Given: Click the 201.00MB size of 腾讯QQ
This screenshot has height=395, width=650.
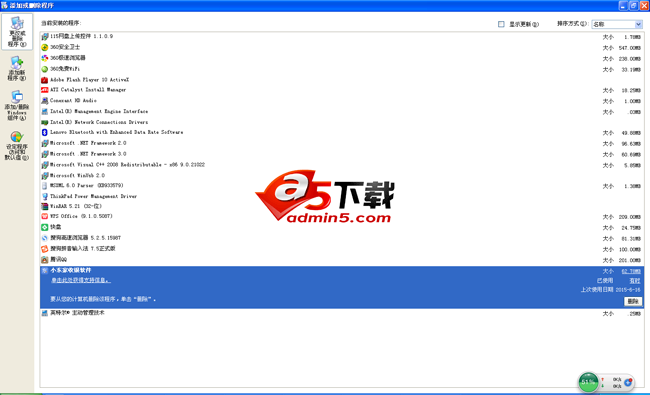Looking at the screenshot, I should pyautogui.click(x=630, y=260).
